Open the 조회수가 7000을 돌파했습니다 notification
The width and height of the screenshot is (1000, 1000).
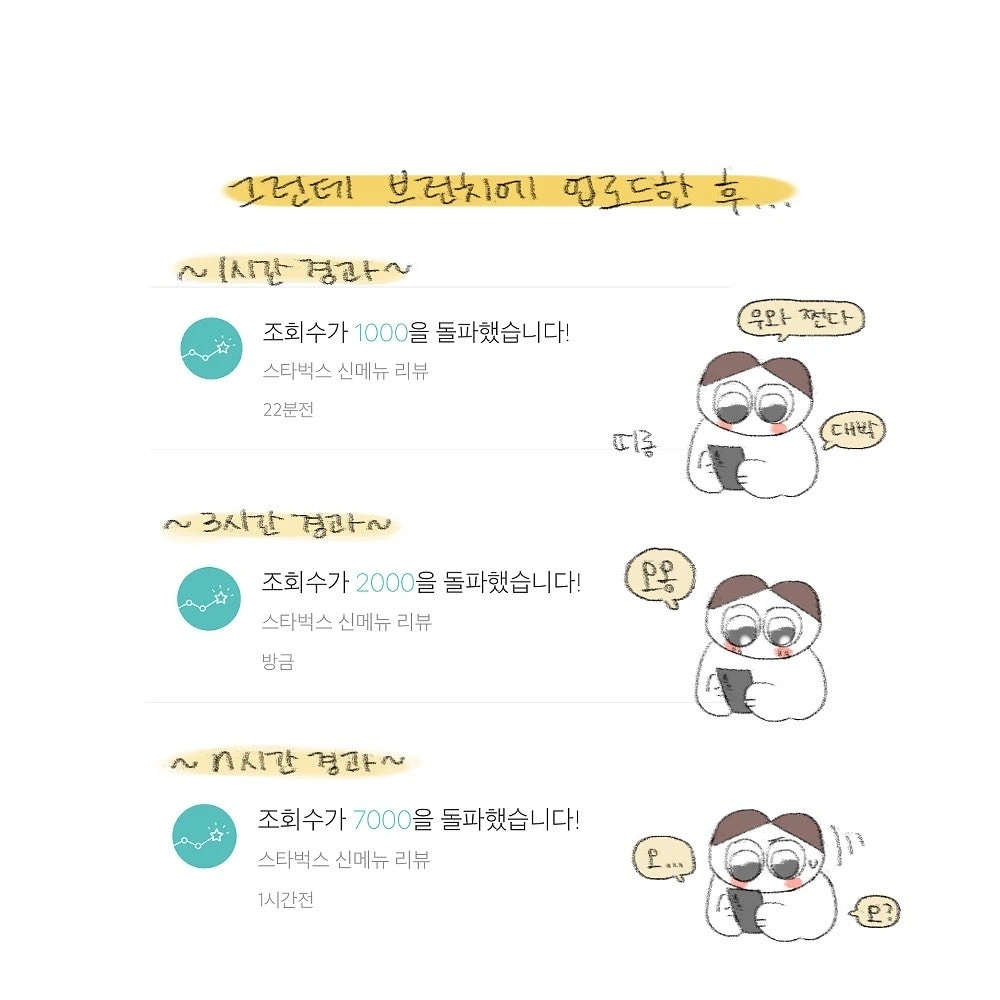click(418, 819)
